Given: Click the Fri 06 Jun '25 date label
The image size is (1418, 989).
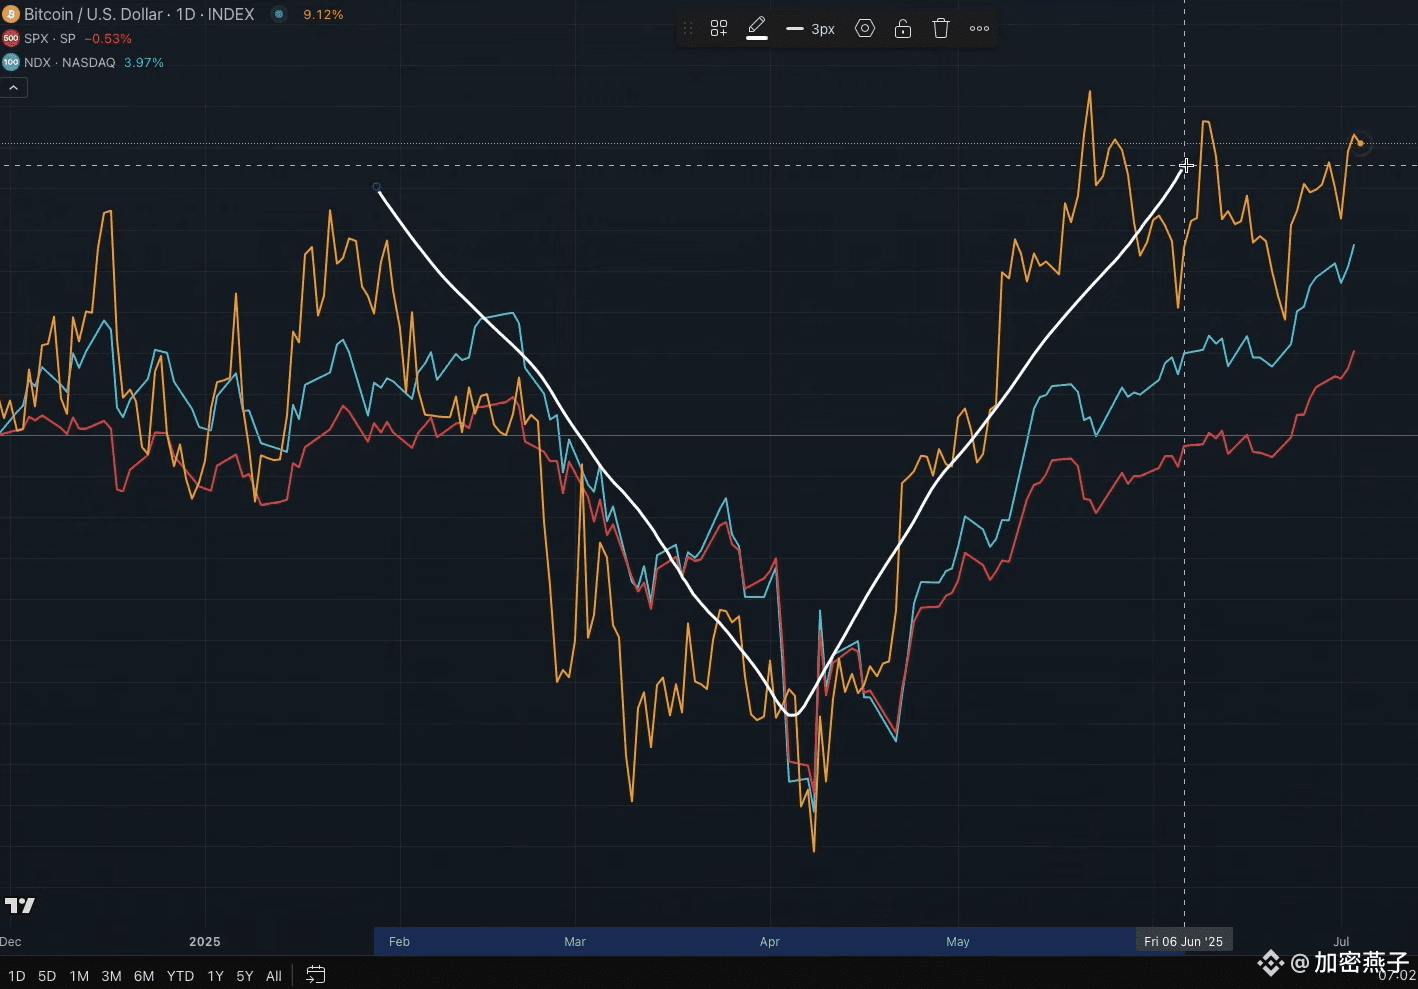Looking at the screenshot, I should point(1184,941).
